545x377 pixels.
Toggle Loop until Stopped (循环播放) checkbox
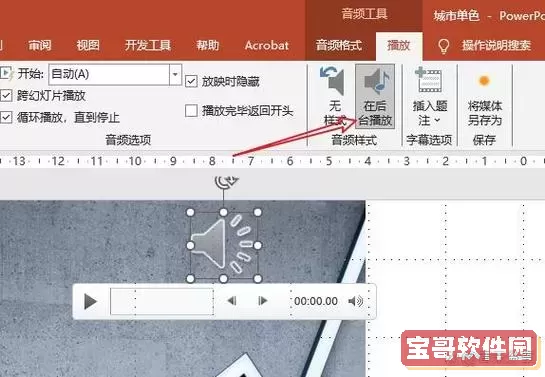coord(6,117)
